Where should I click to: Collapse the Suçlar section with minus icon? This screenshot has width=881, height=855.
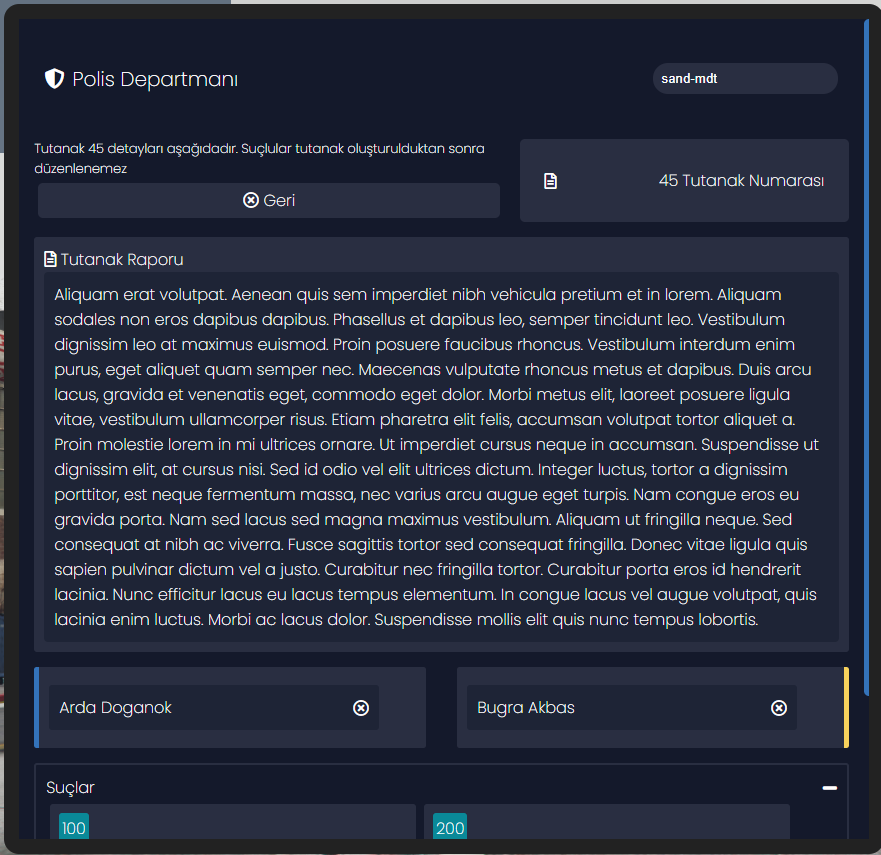[829, 788]
